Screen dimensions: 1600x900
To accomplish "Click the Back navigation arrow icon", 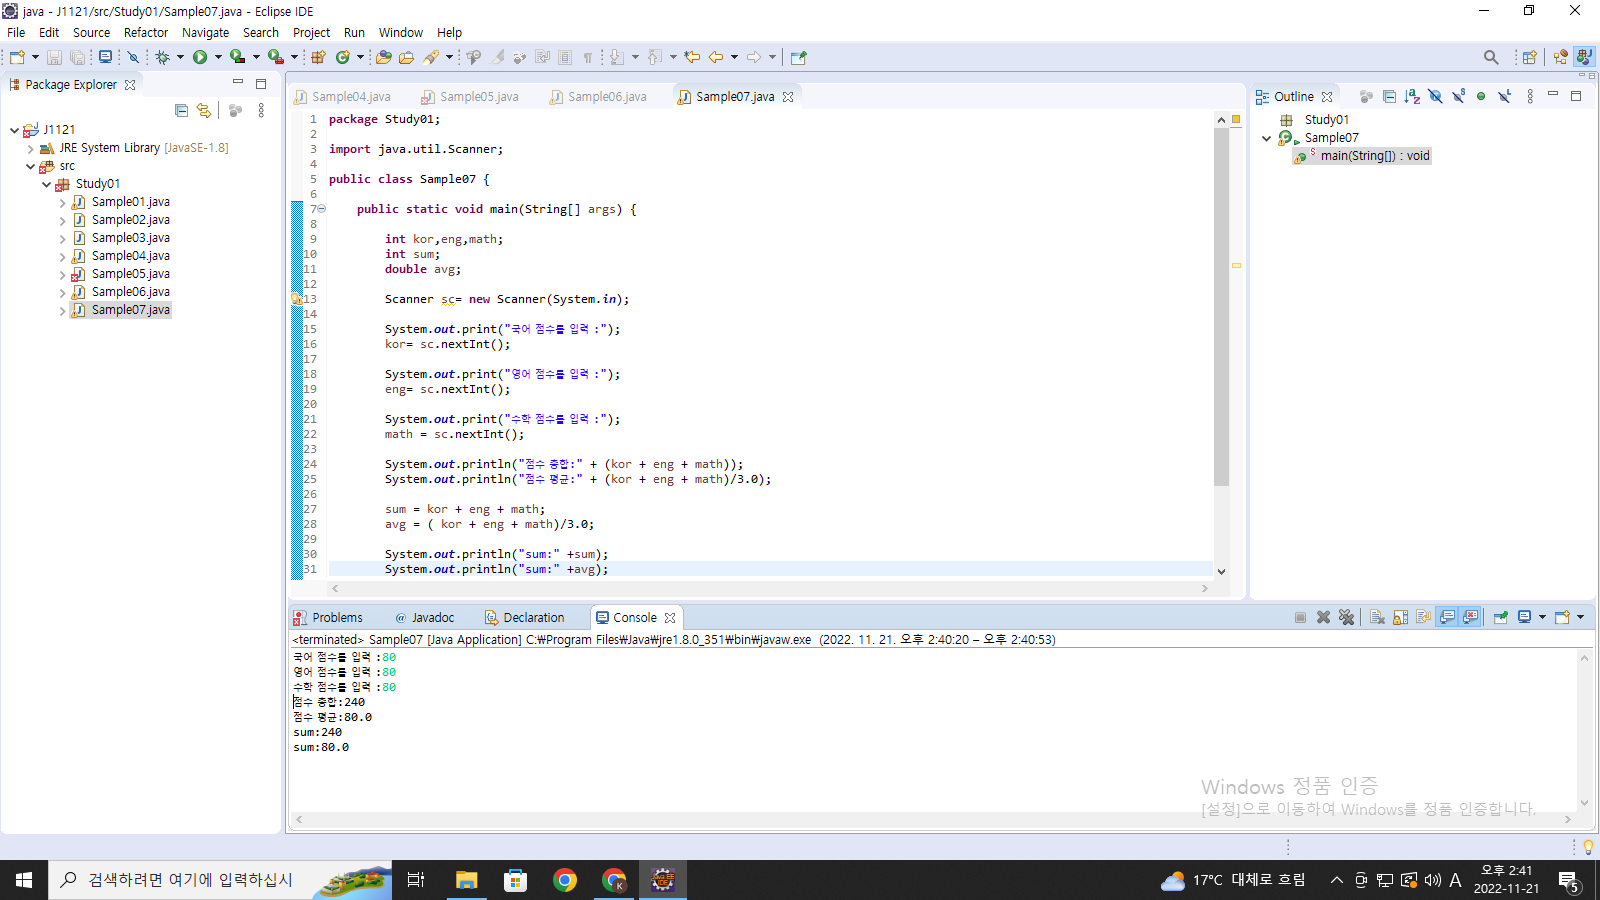I will click(x=716, y=57).
